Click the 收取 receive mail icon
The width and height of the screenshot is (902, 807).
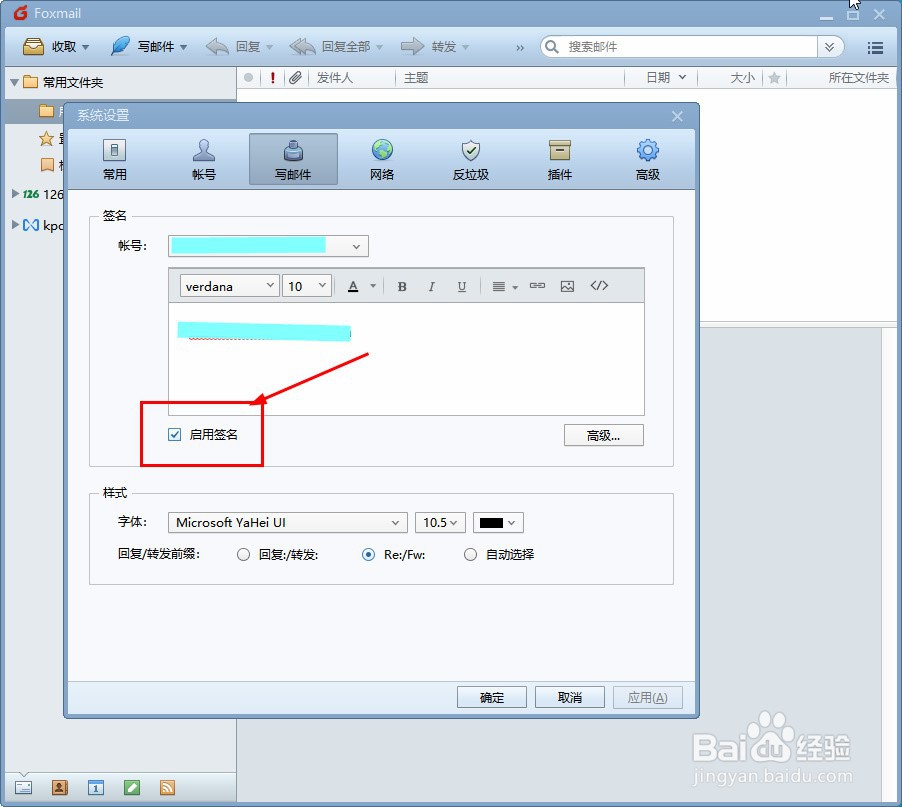click(x=52, y=46)
